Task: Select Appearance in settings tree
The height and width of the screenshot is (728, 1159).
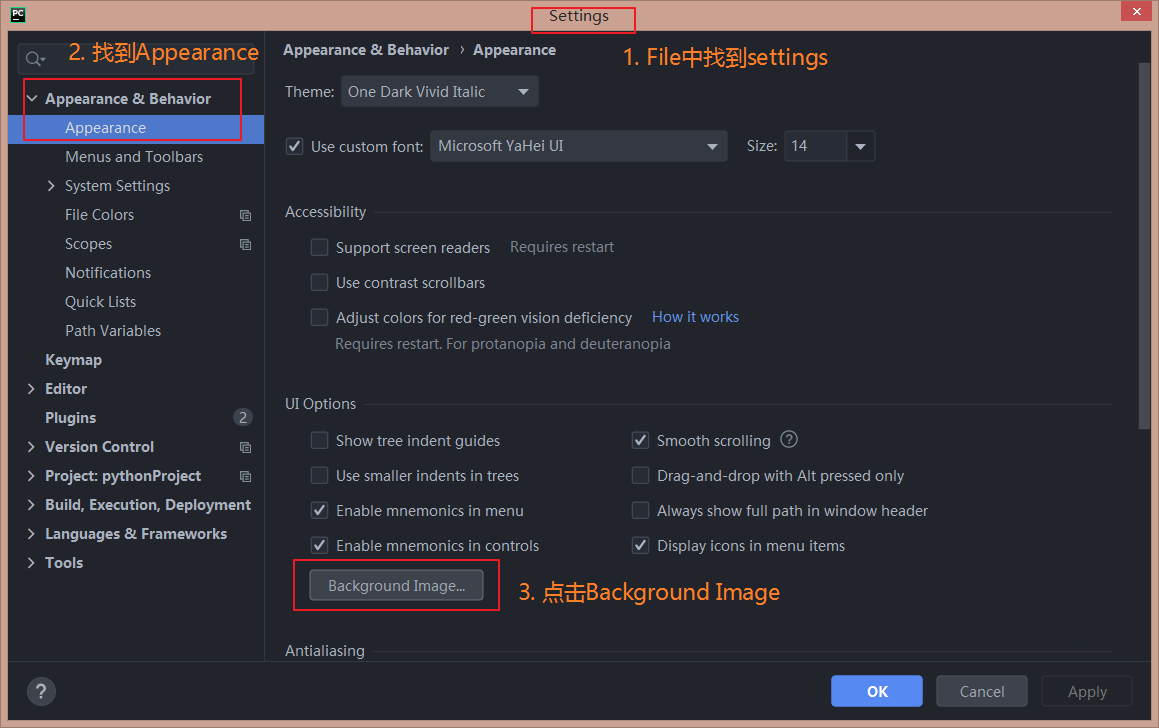Action: pyautogui.click(x=136, y=128)
